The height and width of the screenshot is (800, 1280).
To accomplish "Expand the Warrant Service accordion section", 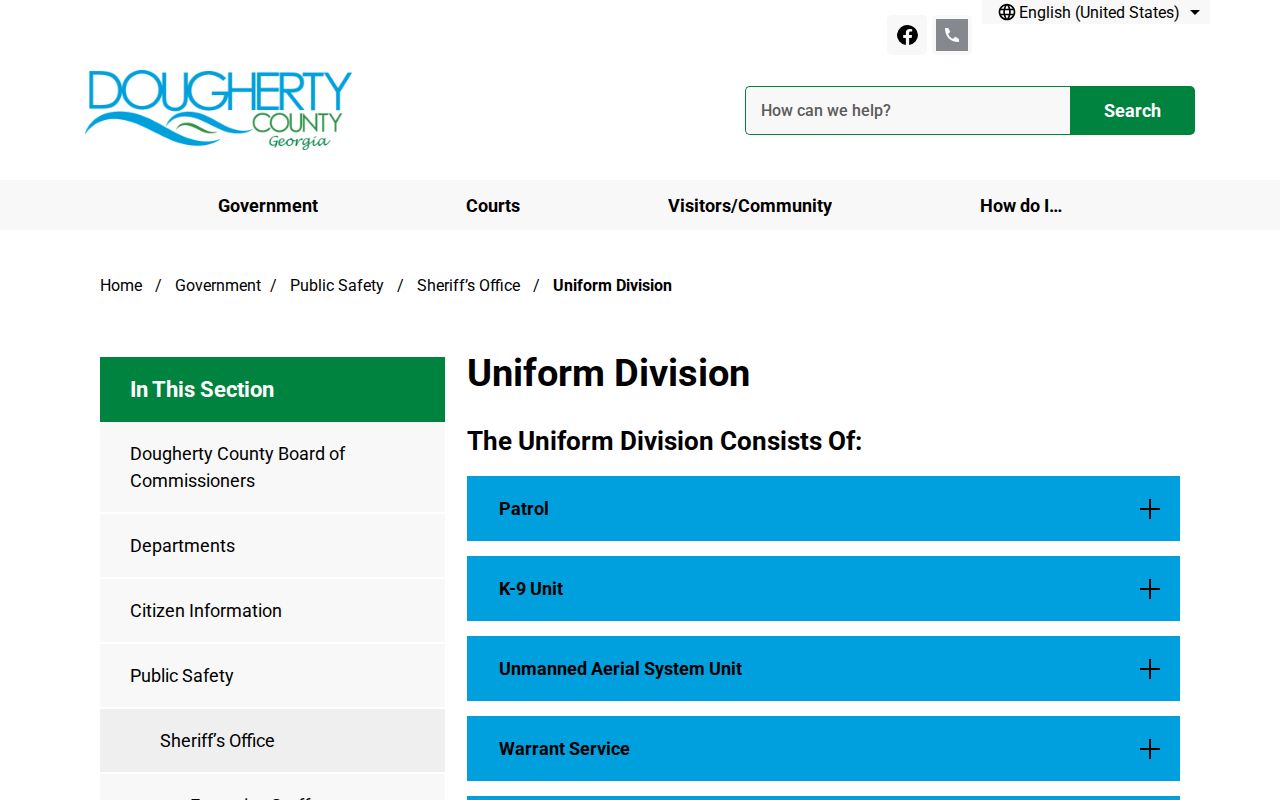I will coord(823,749).
